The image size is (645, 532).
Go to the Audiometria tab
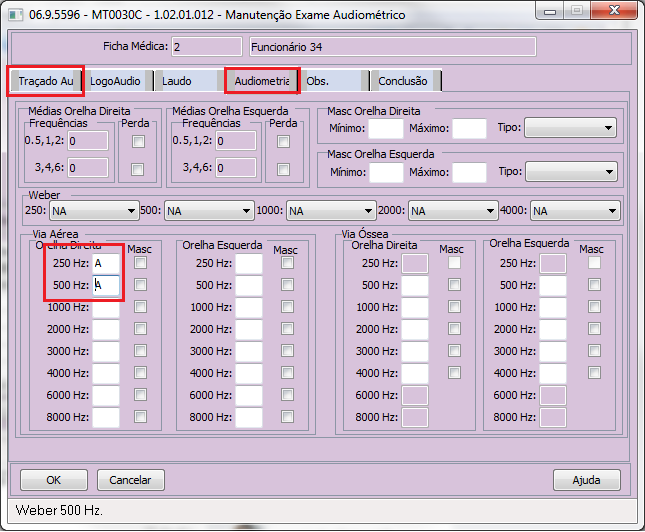262,81
